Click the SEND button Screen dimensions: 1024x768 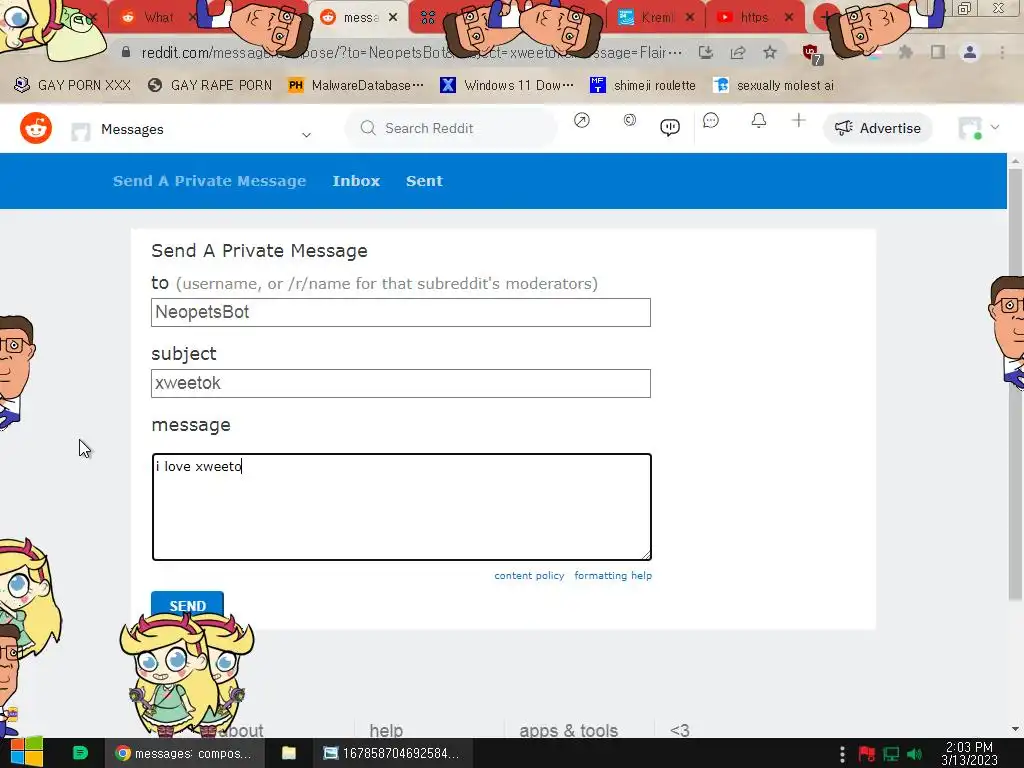[187, 605]
